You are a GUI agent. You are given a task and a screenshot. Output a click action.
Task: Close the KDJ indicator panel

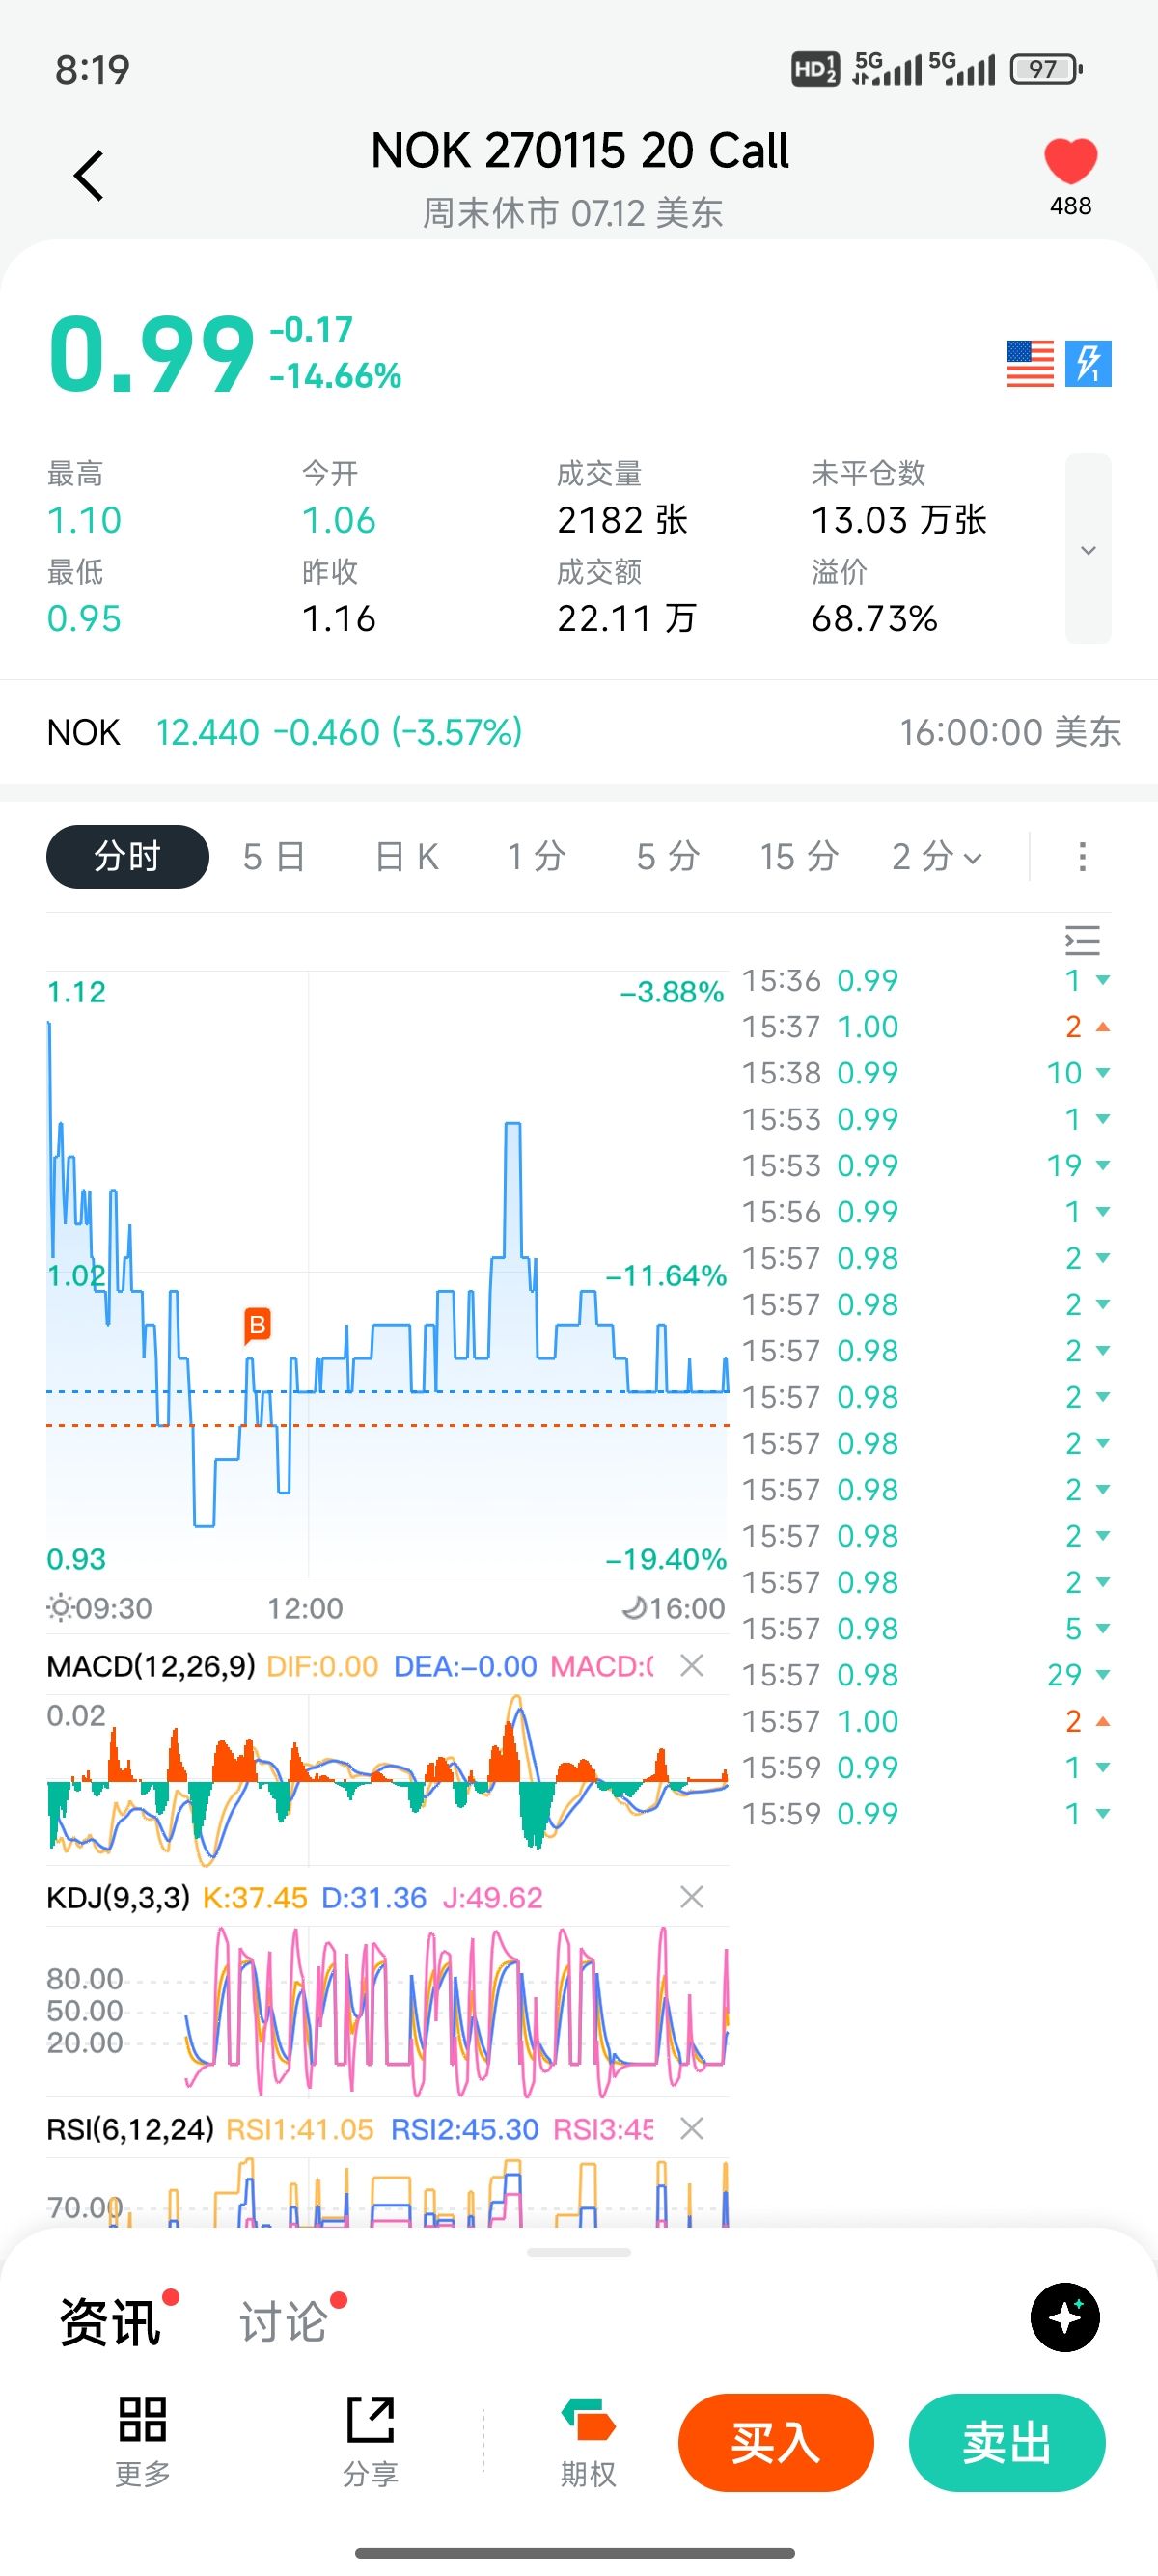[x=691, y=1897]
